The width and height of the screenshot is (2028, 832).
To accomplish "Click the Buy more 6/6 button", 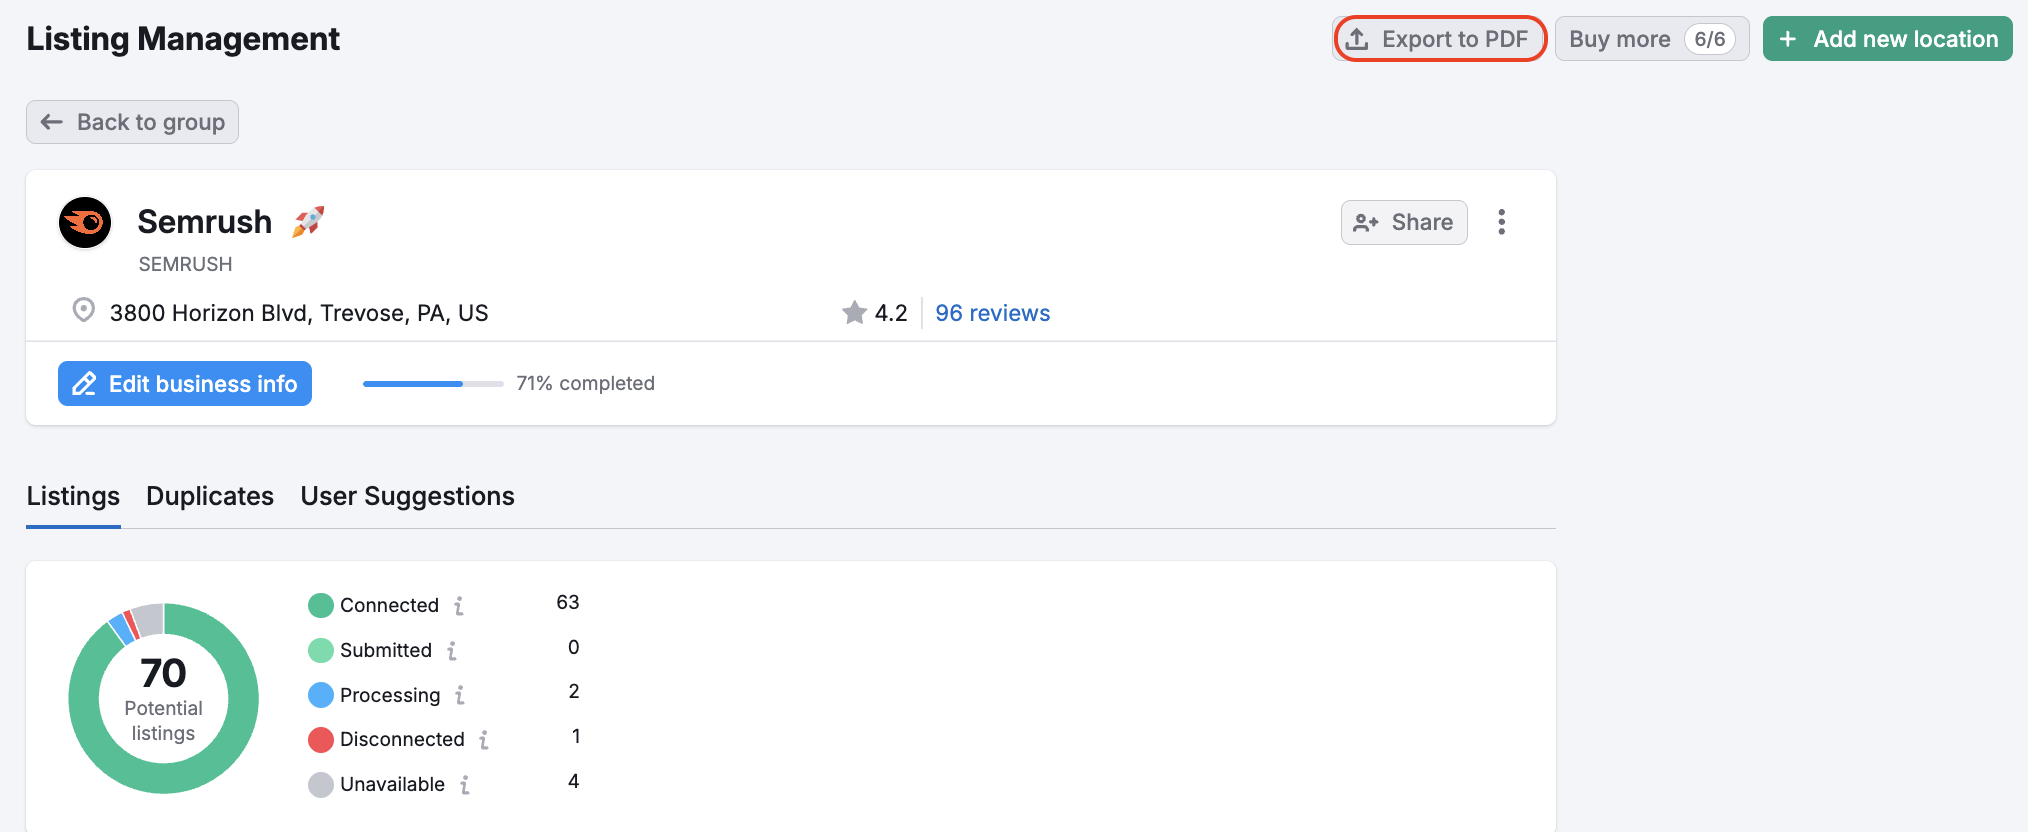I will click(x=1651, y=39).
